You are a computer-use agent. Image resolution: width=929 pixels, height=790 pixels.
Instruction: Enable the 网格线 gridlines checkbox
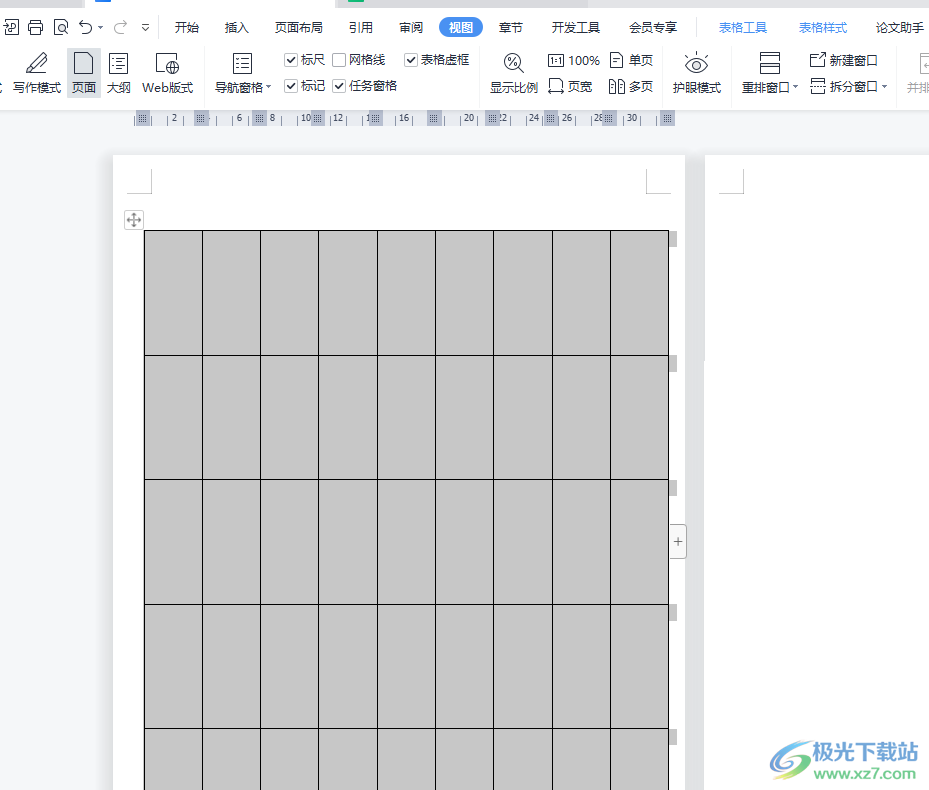(339, 60)
